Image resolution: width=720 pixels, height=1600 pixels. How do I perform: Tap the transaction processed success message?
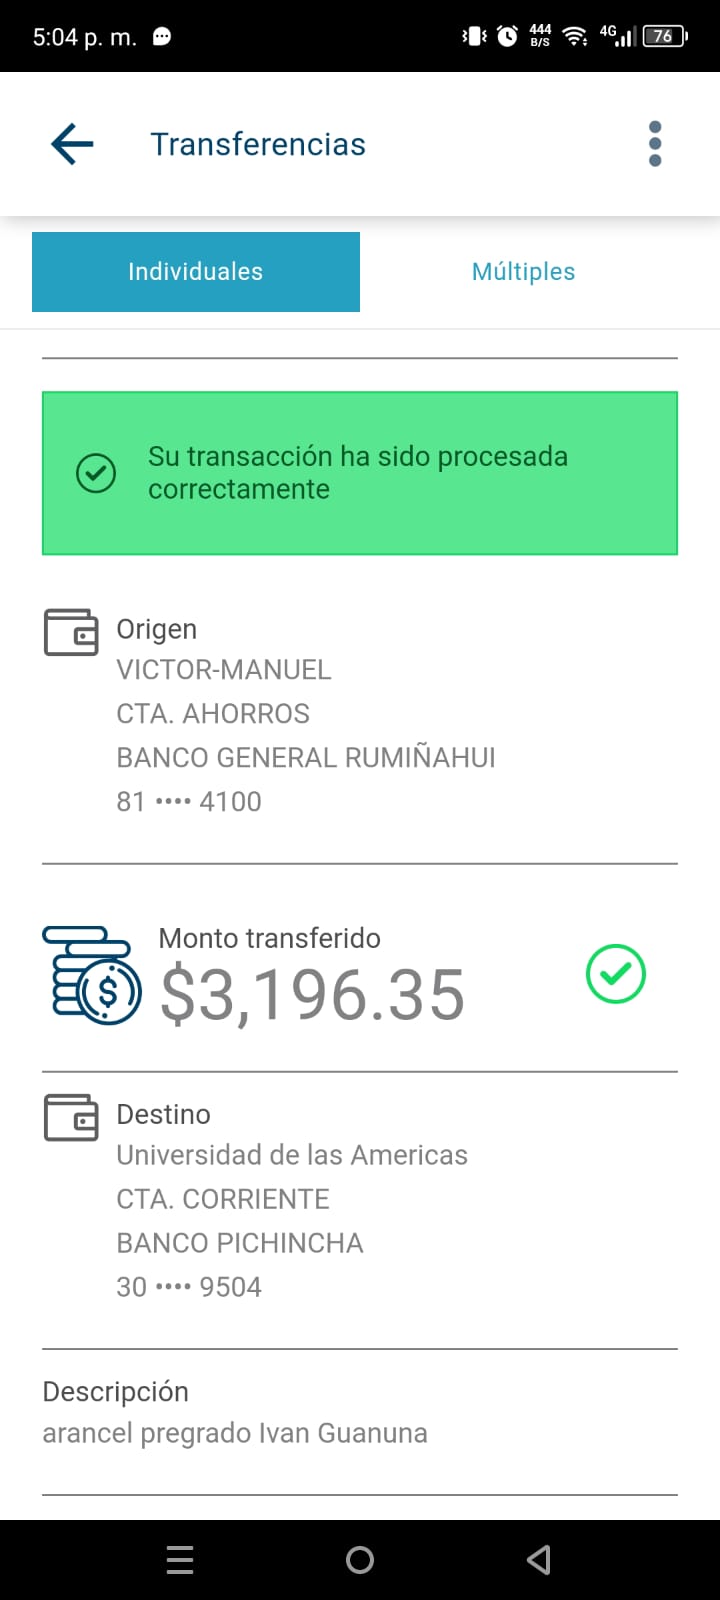(358, 472)
